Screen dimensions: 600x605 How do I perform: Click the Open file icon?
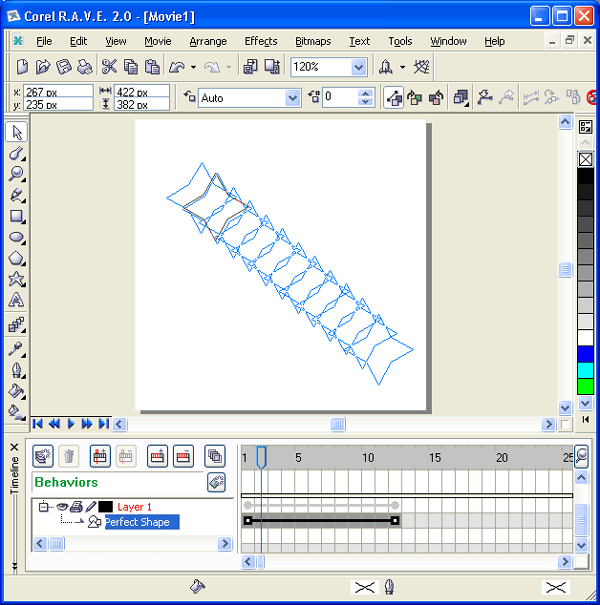(x=43, y=67)
